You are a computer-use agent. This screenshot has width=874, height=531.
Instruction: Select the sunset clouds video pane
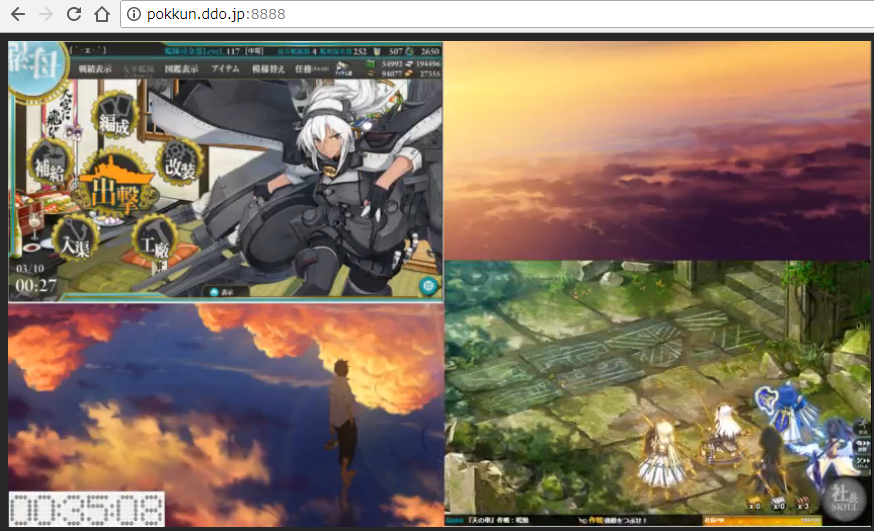click(x=658, y=150)
